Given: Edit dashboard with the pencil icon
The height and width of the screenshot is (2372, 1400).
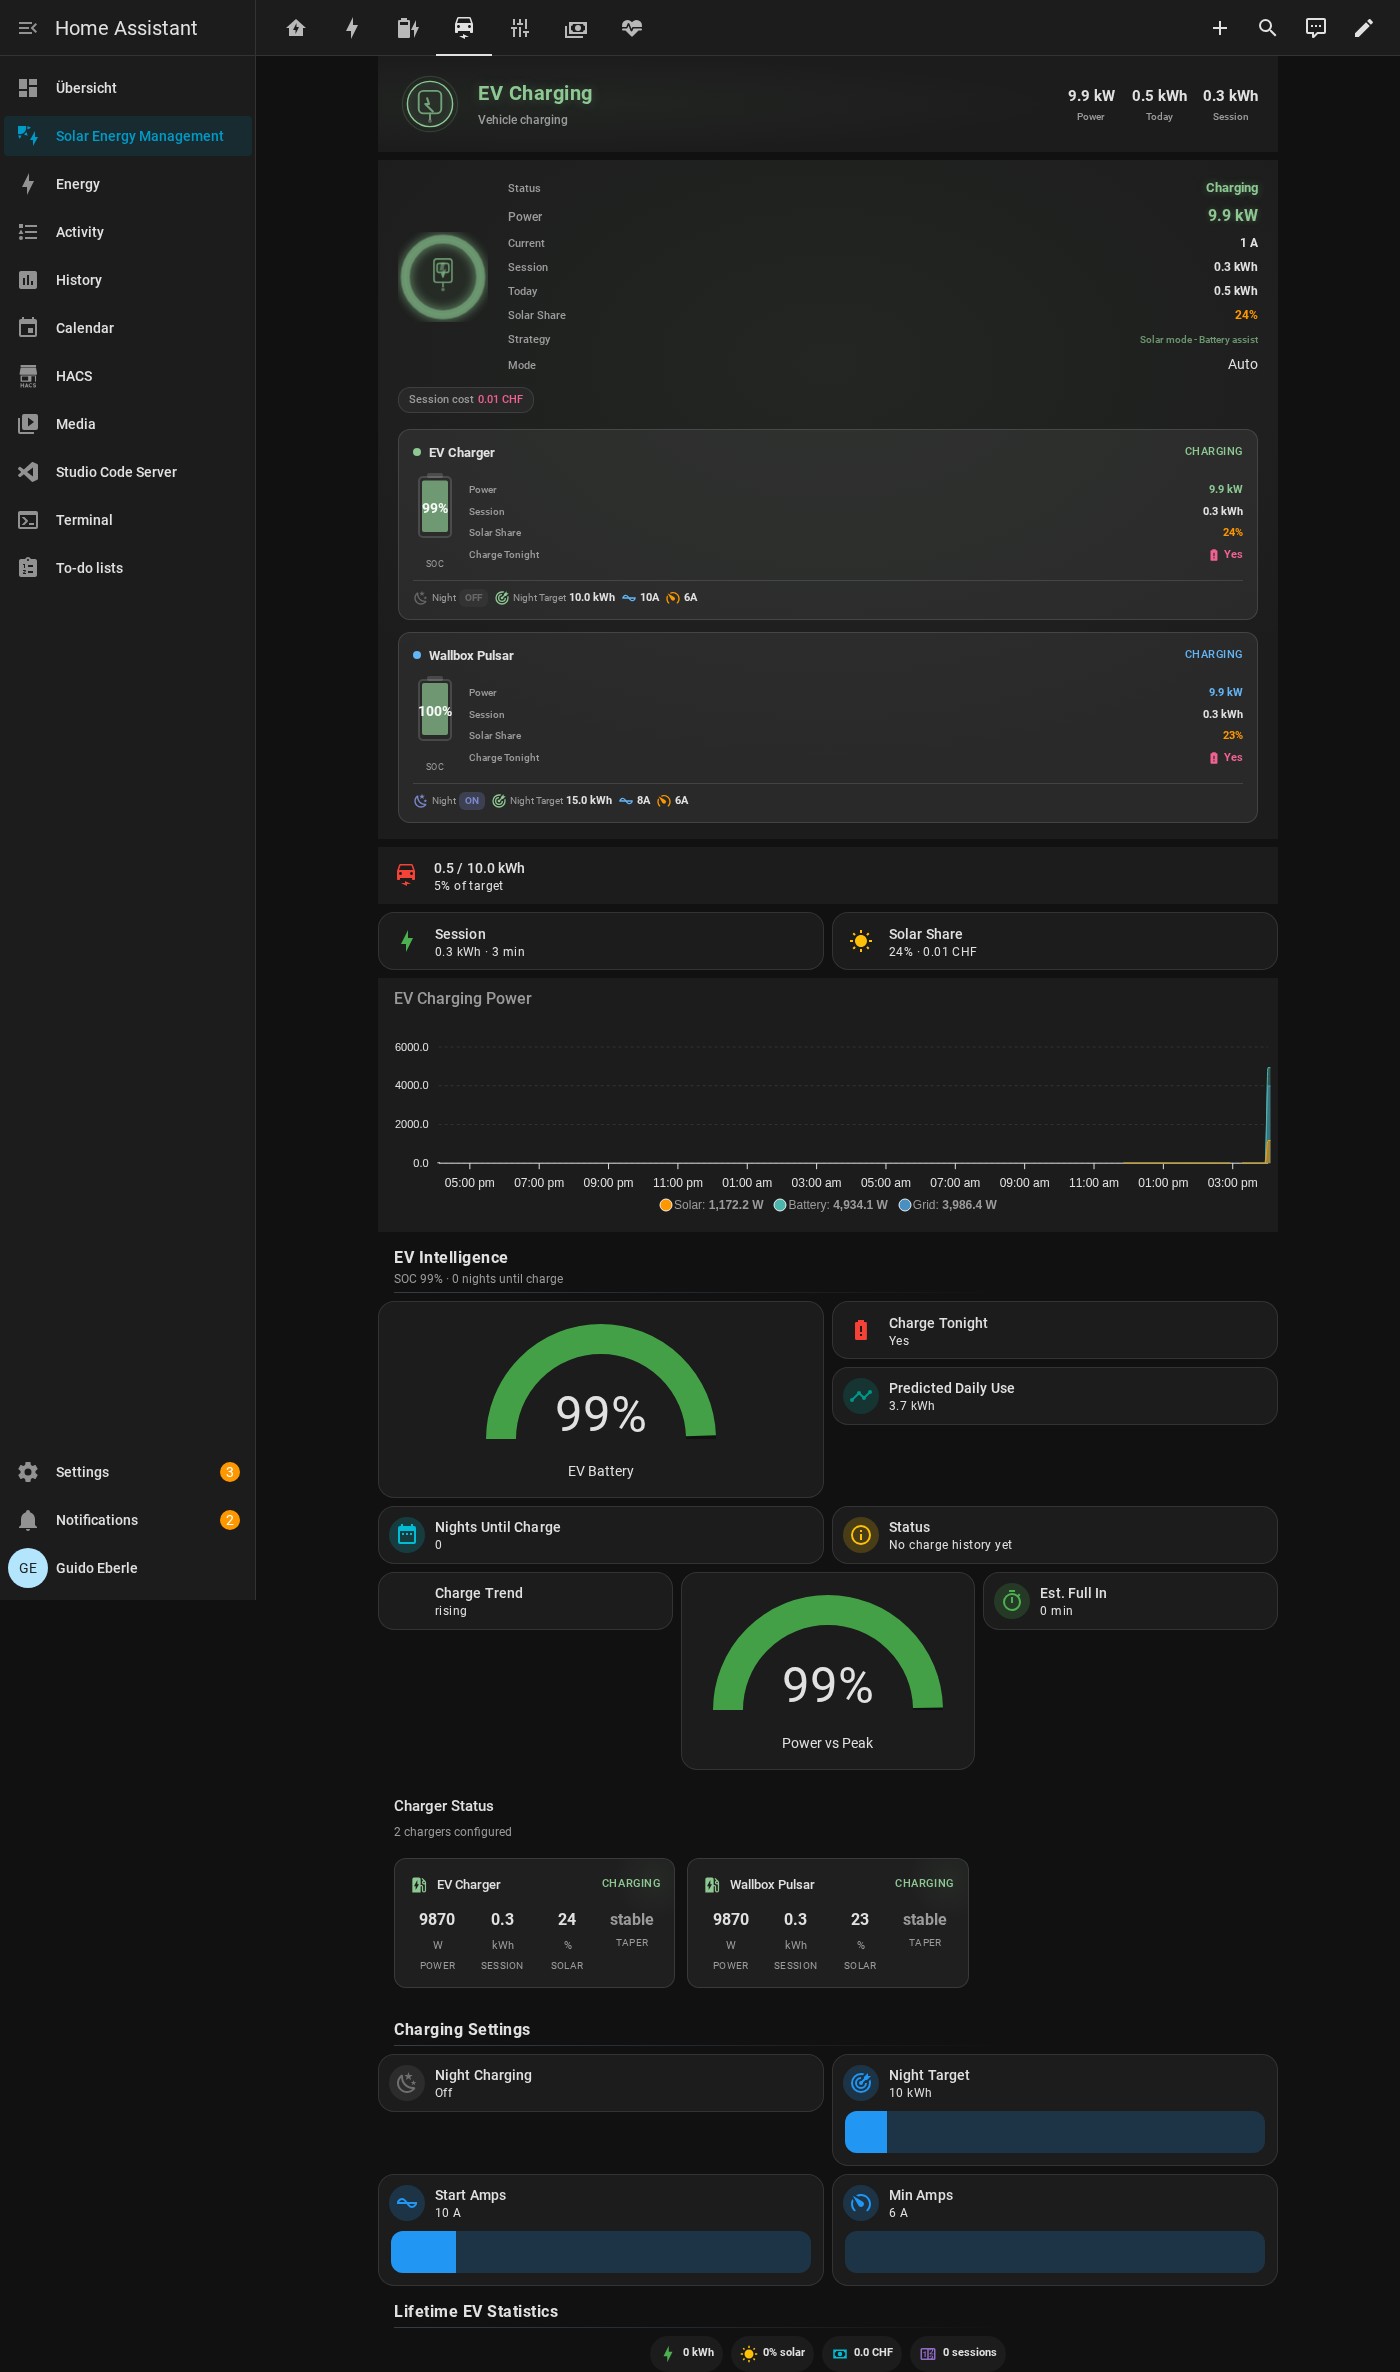Looking at the screenshot, I should coord(1364,28).
